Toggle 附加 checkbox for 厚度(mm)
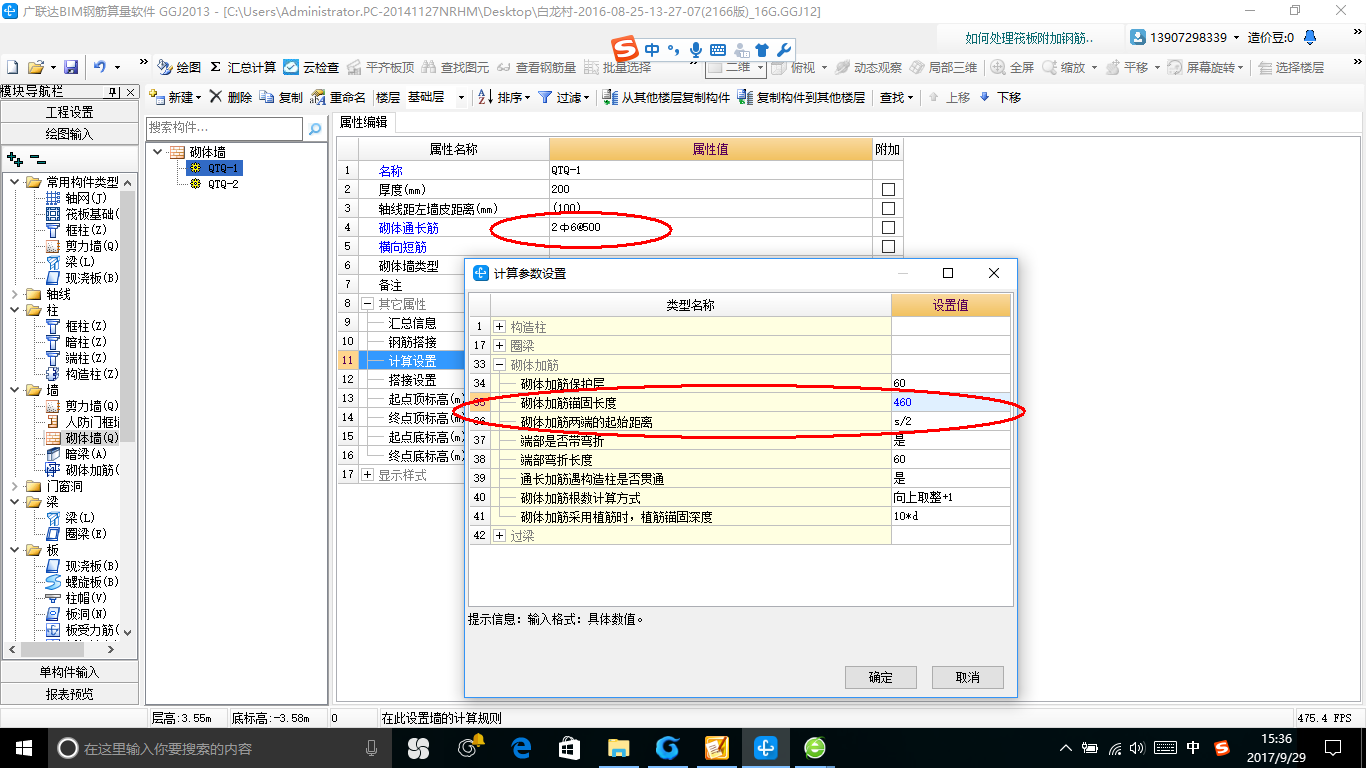Viewport: 1366px width, 768px height. 888,189
